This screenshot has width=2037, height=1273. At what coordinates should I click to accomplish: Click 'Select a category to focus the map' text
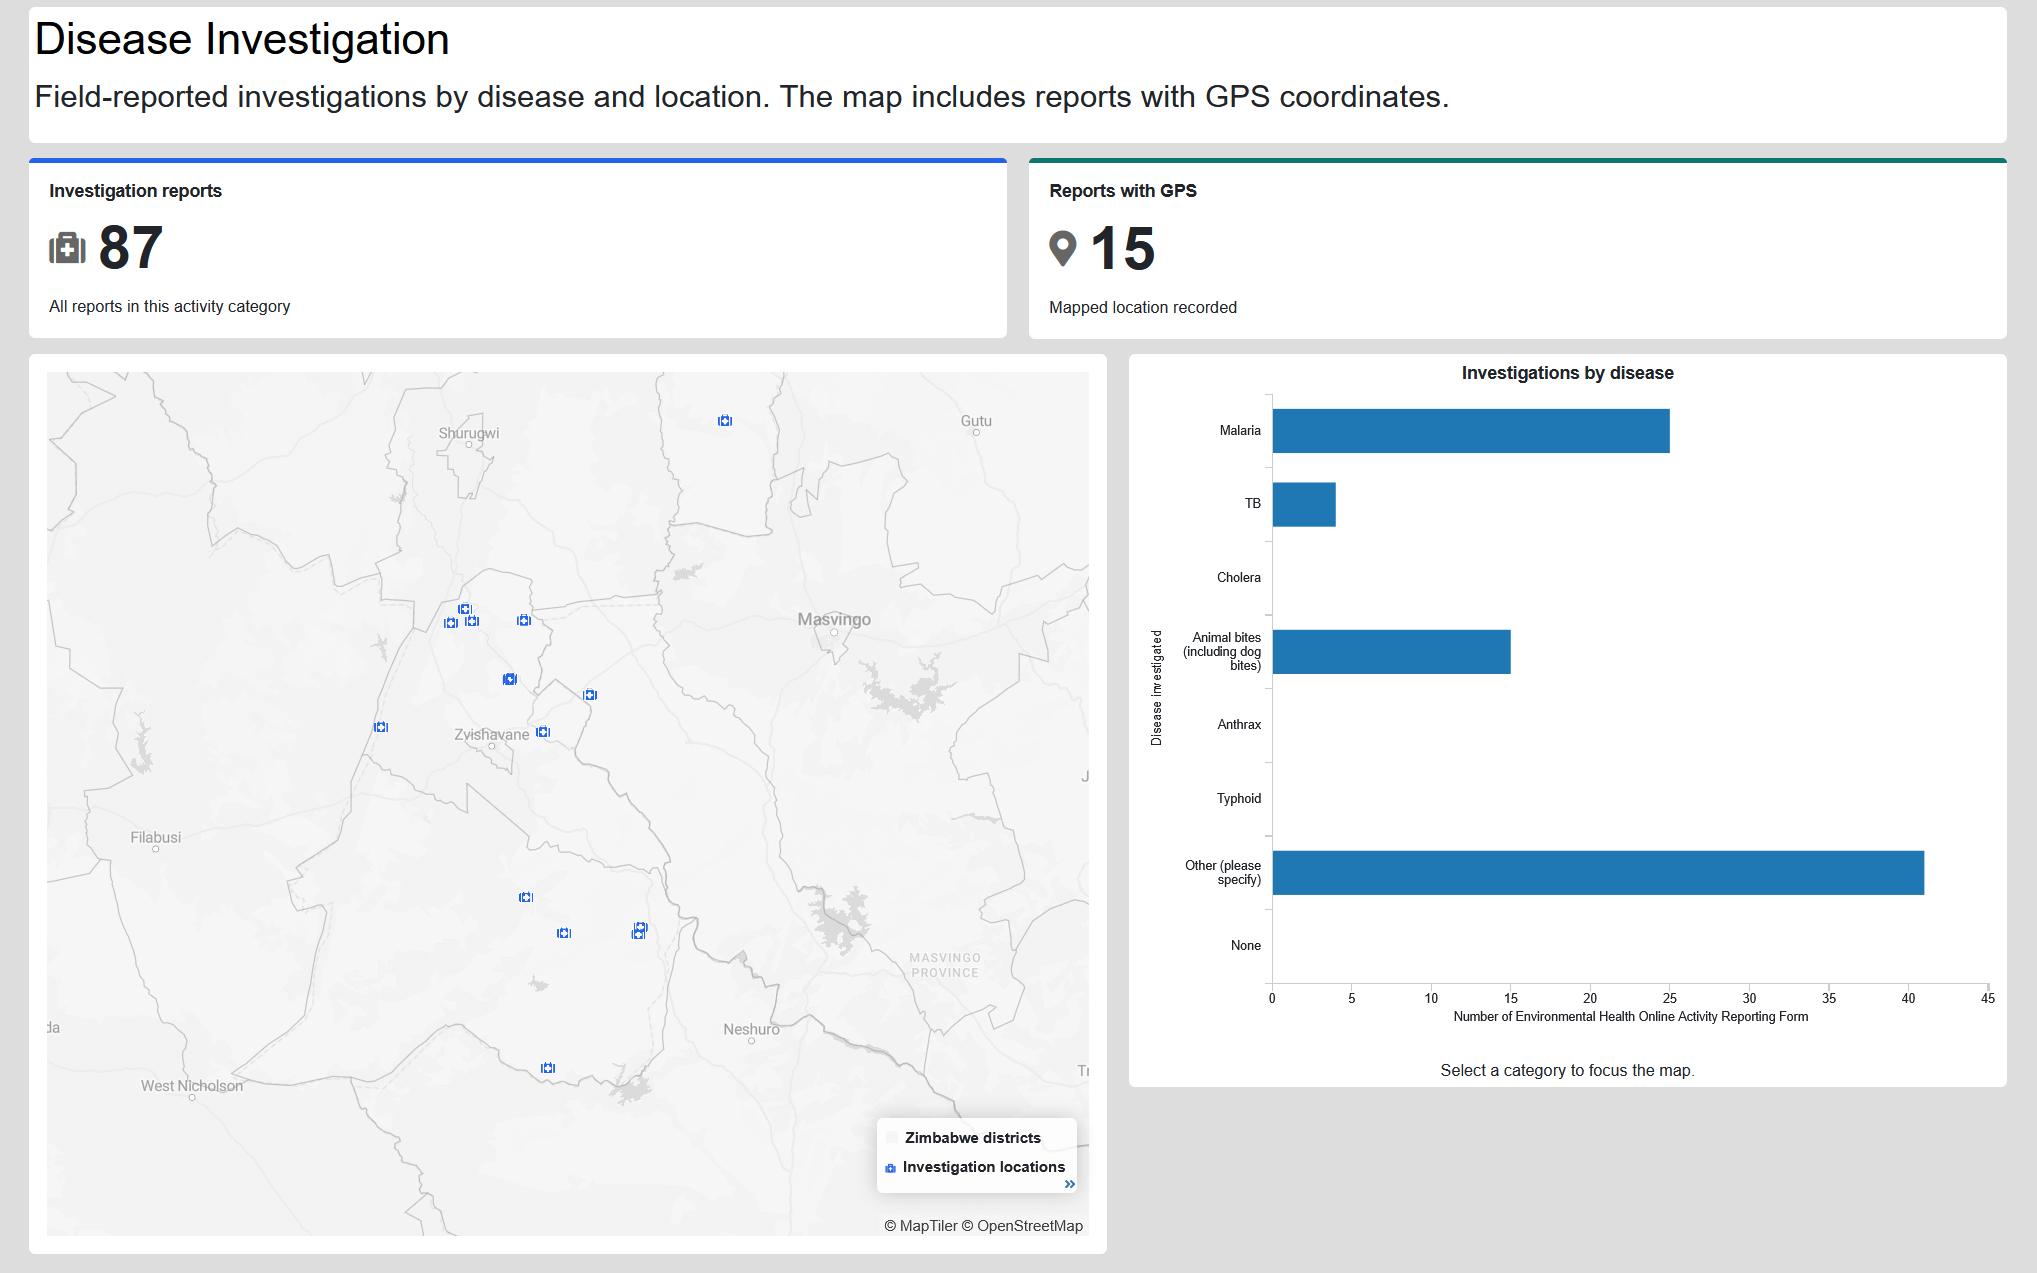click(x=1567, y=1071)
